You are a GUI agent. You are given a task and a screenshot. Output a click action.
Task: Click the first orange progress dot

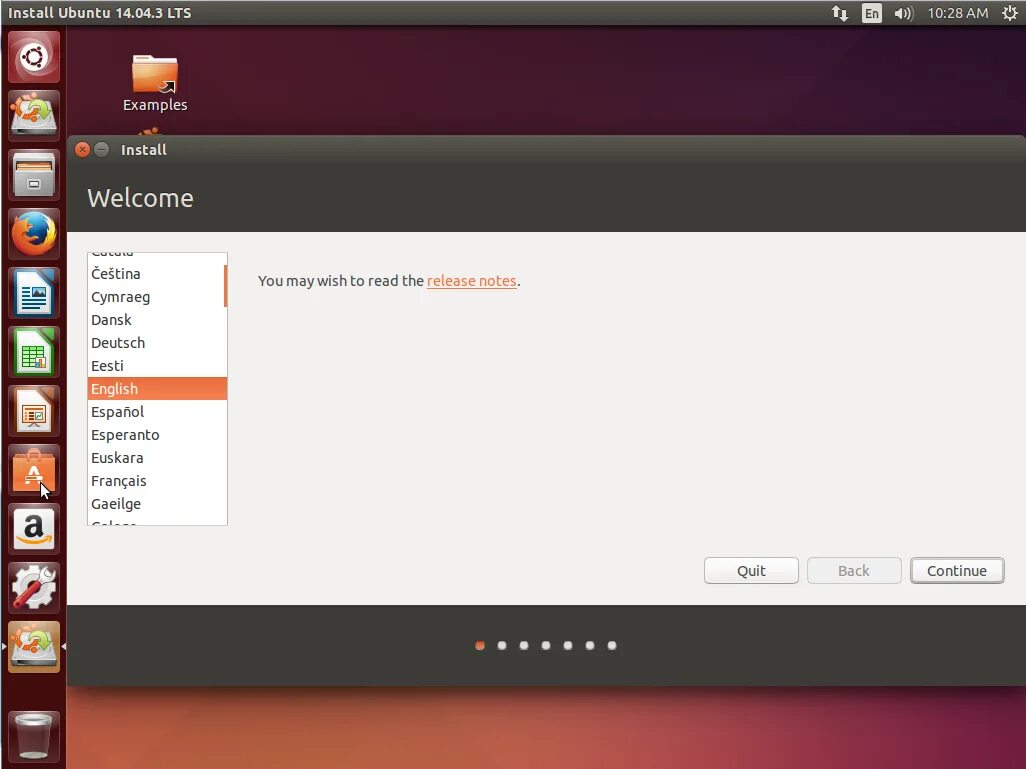click(x=480, y=645)
